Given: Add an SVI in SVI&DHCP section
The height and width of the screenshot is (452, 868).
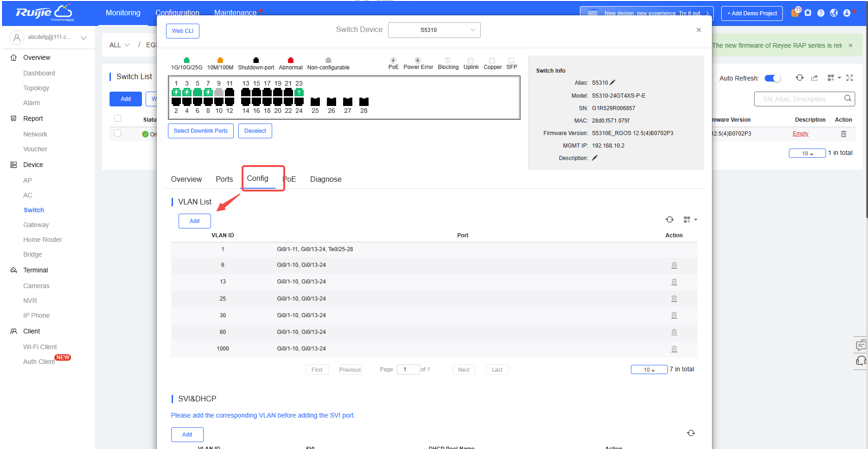Looking at the screenshot, I should pos(187,434).
